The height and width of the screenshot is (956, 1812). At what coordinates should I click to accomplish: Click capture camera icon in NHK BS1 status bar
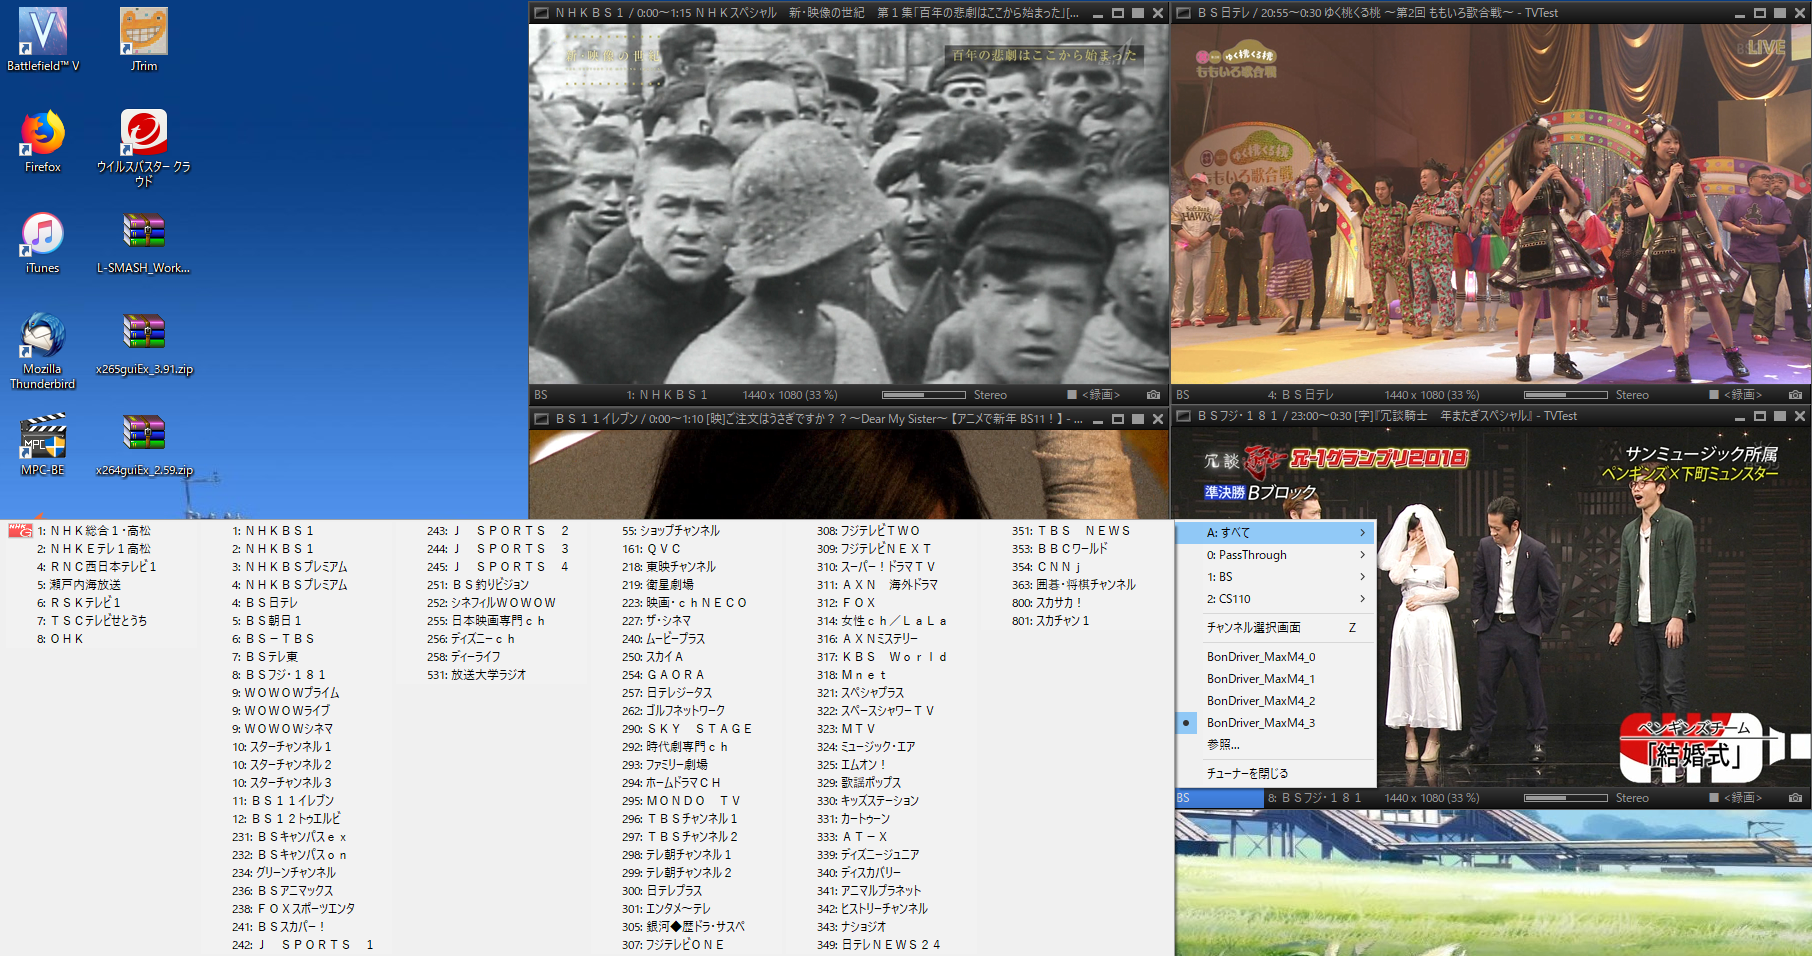point(1153,395)
